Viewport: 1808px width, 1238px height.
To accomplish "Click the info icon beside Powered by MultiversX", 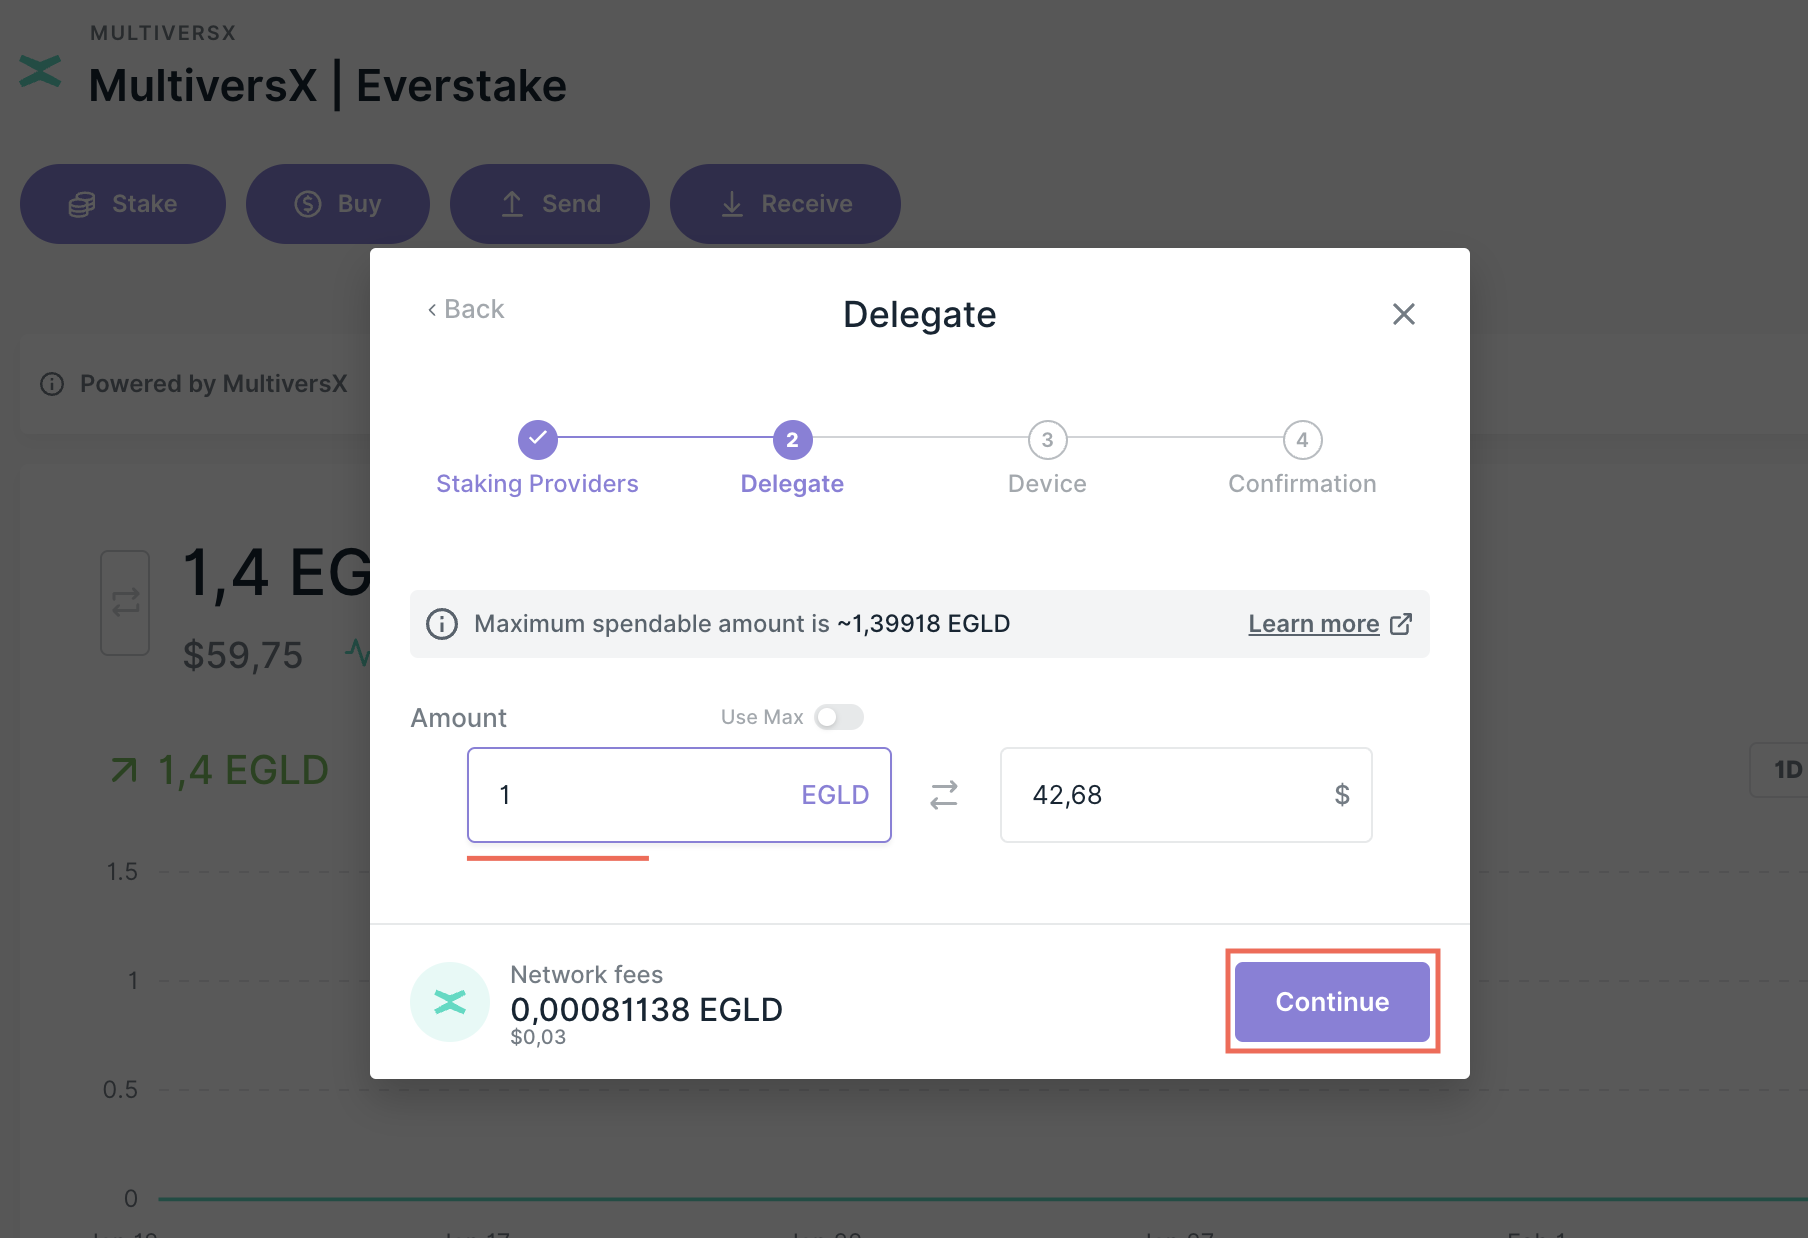I will tap(51, 384).
